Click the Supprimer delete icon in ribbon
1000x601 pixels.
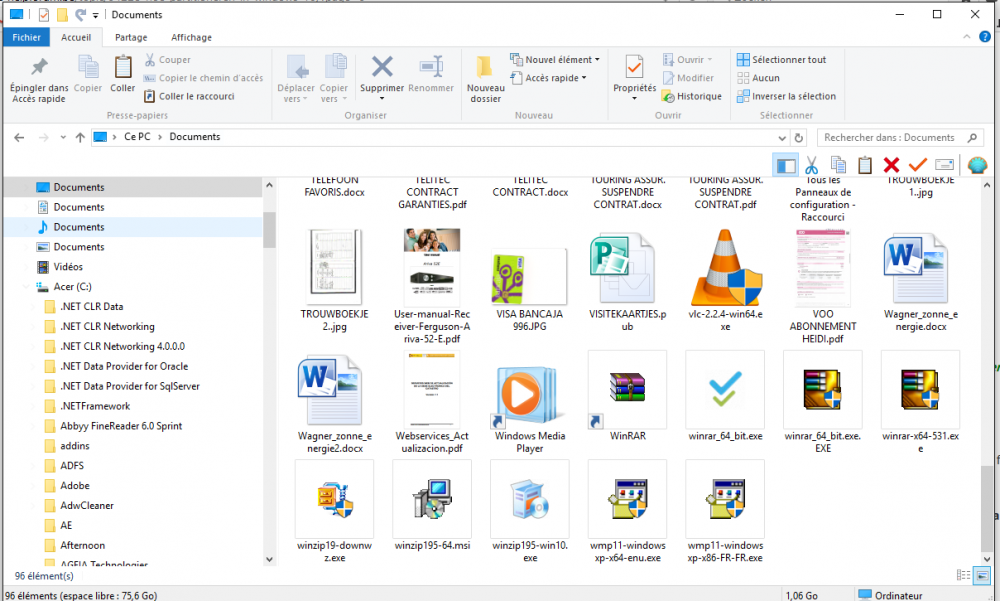(382, 68)
